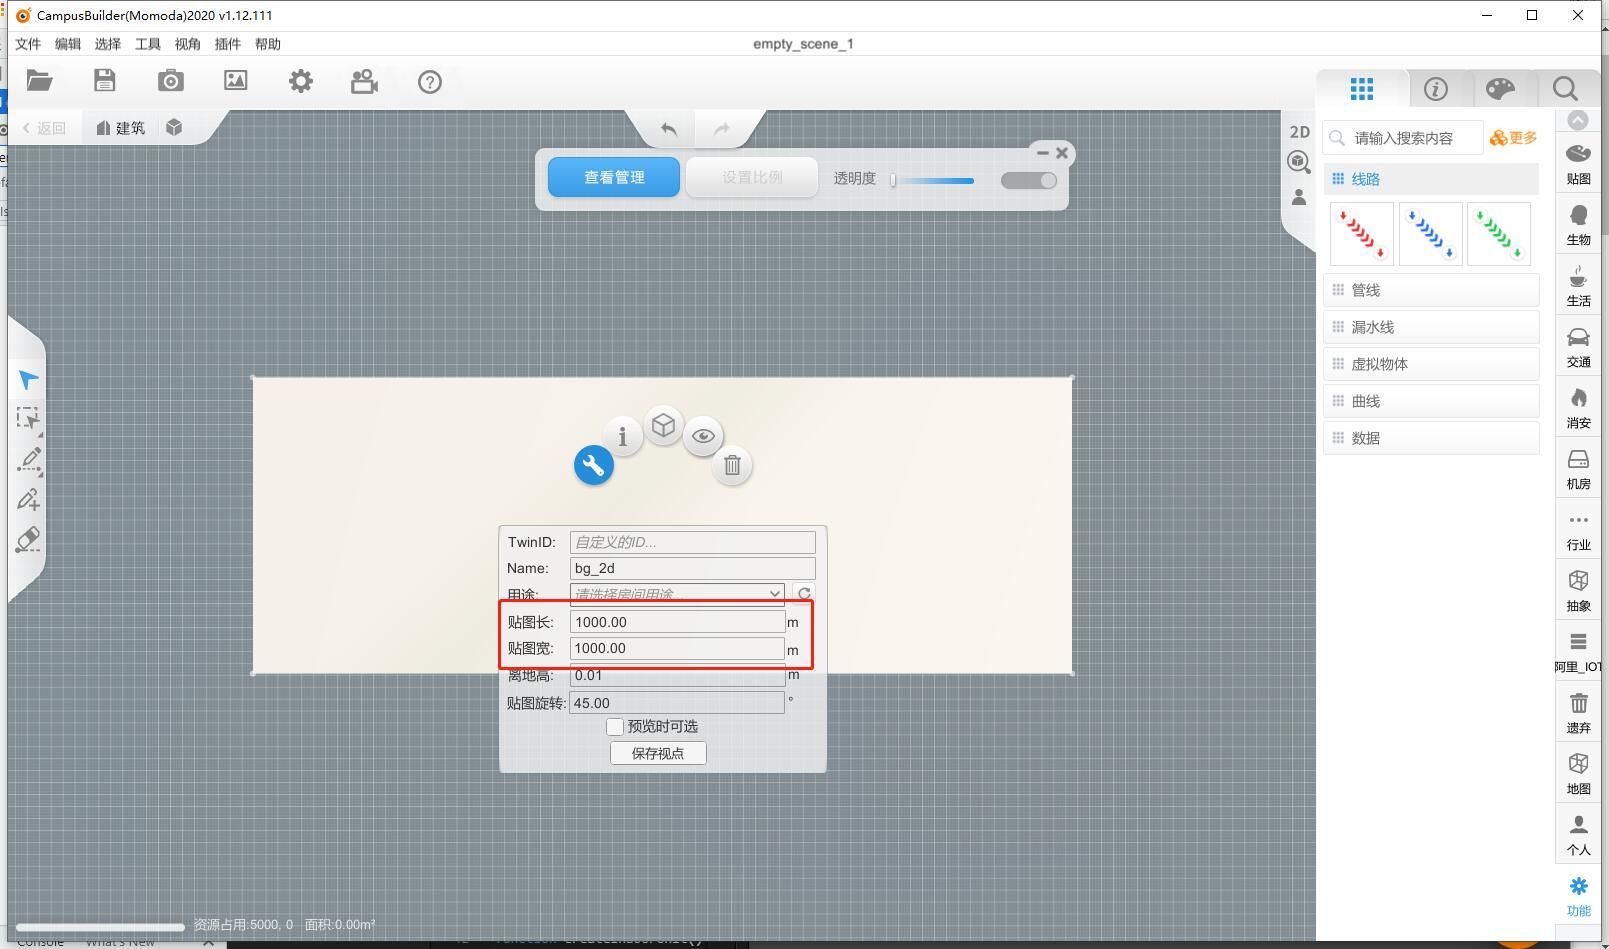Check 预览时可选 checkbox
Image resolution: width=1609 pixels, height=949 pixels.
point(615,727)
